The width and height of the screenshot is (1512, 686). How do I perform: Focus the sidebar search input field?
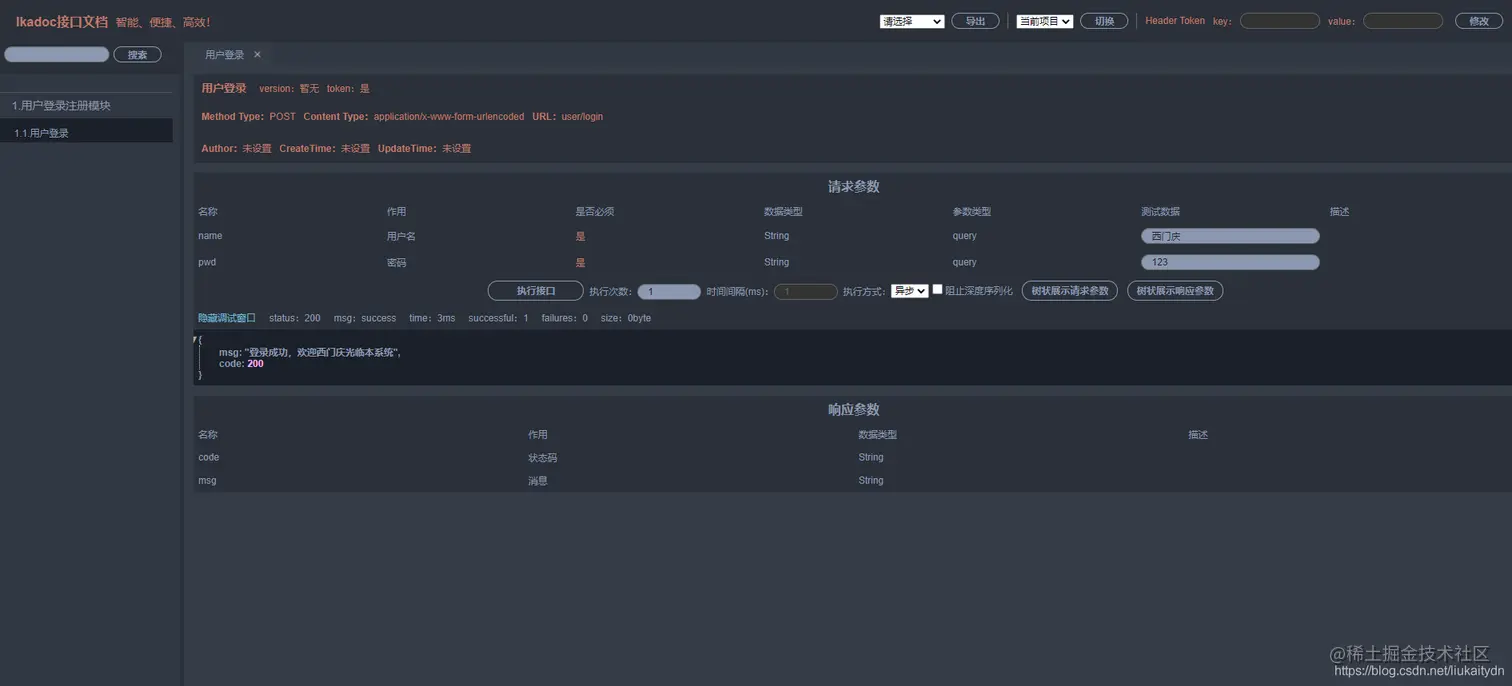57,54
